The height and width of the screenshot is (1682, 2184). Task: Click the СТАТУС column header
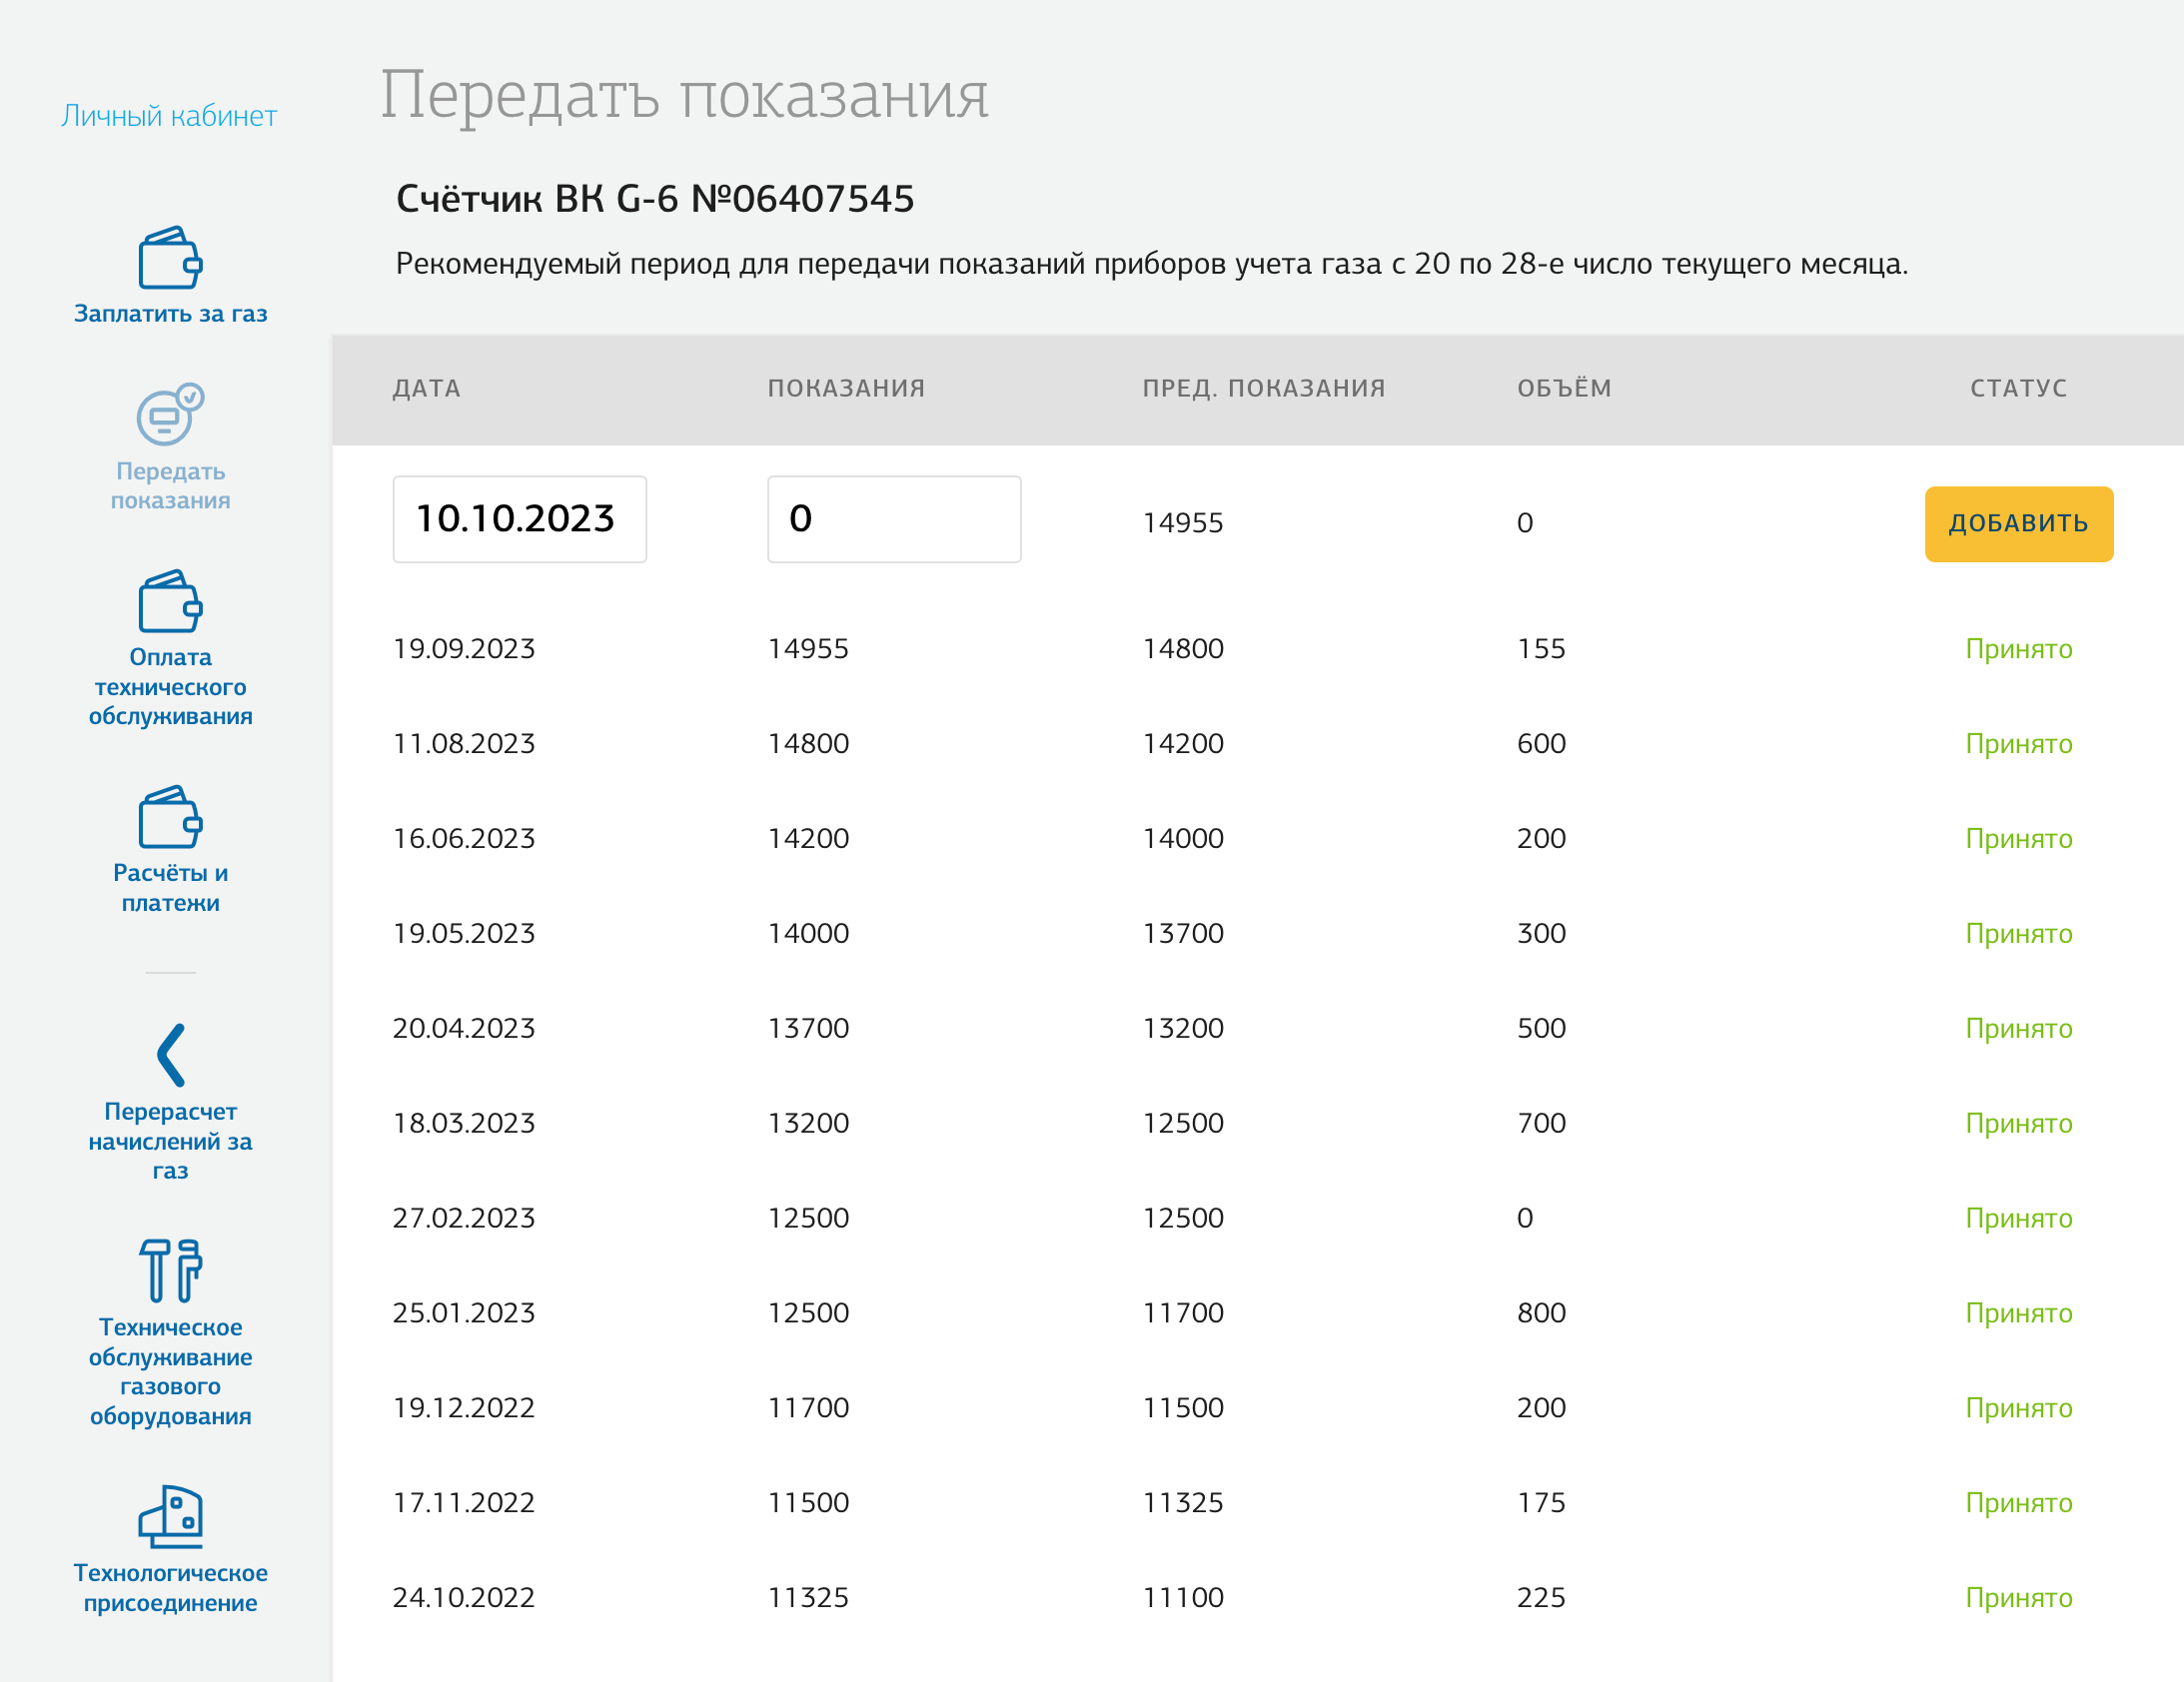pos(2019,388)
